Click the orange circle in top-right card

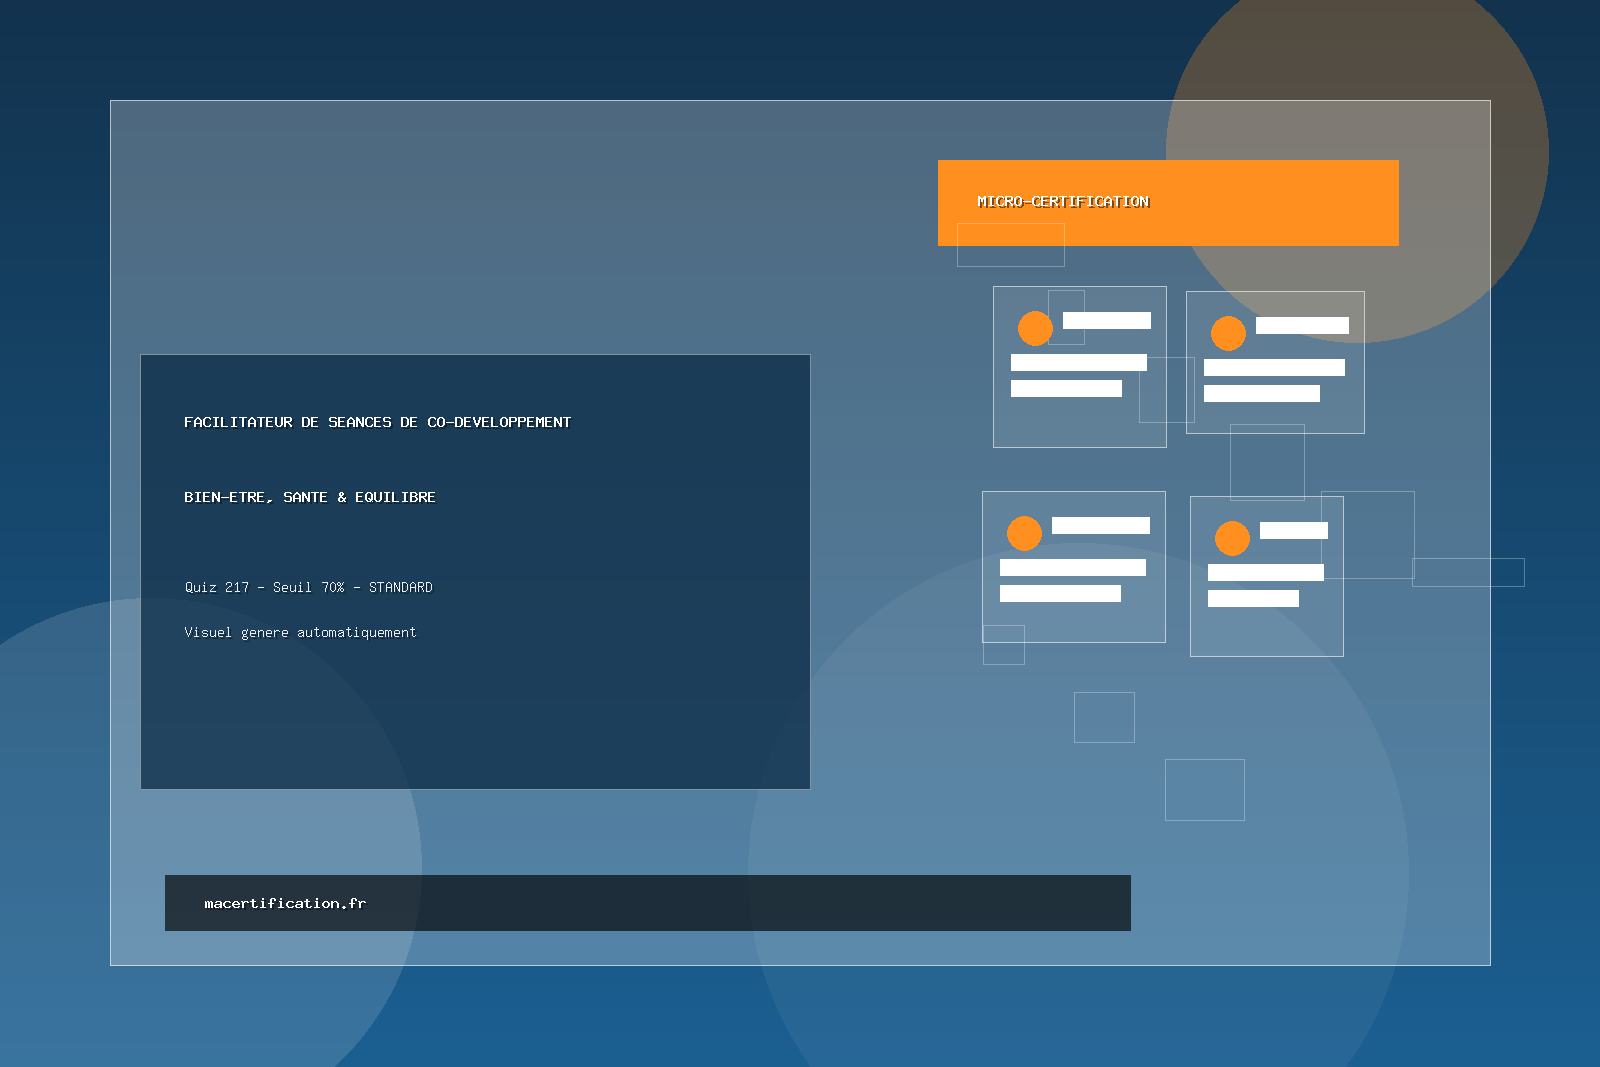coord(1228,333)
